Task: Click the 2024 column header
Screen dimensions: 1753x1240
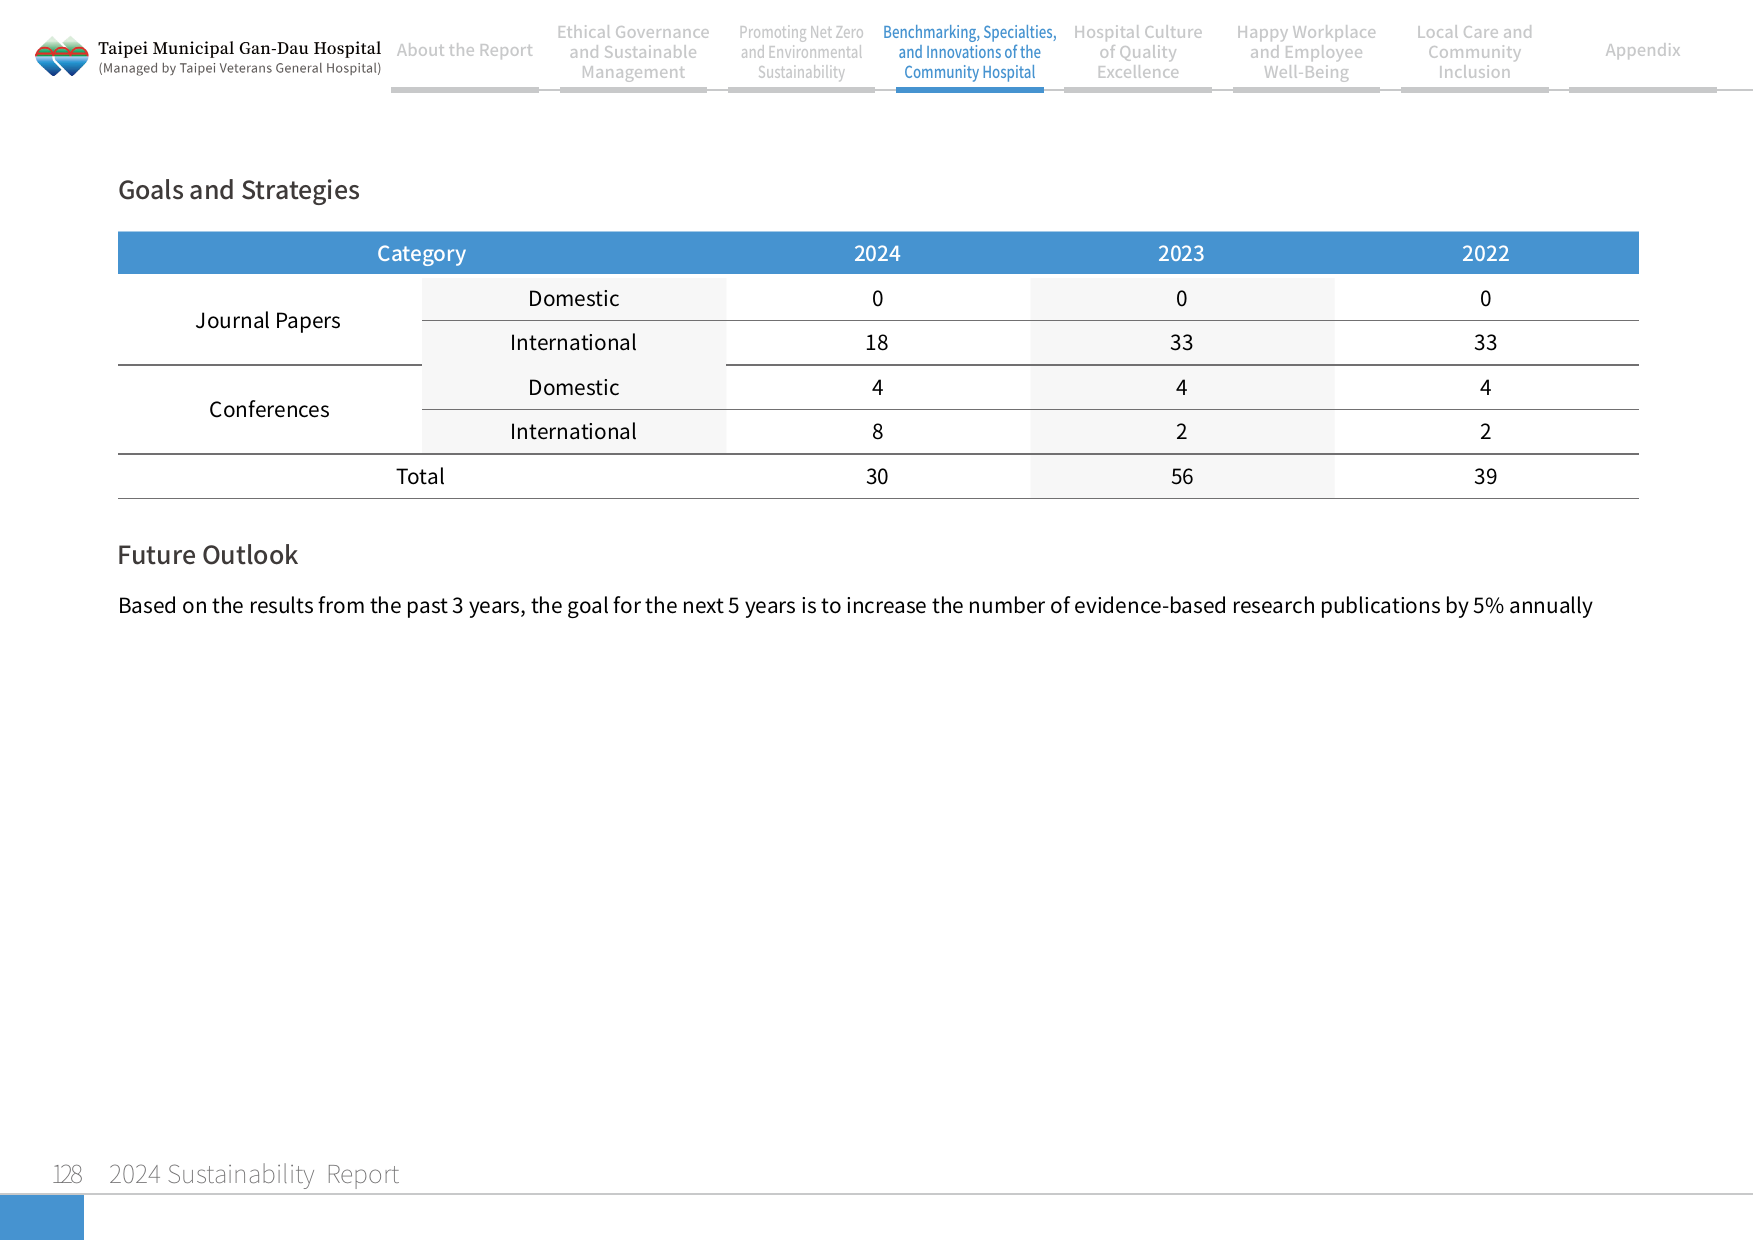Action: (877, 253)
